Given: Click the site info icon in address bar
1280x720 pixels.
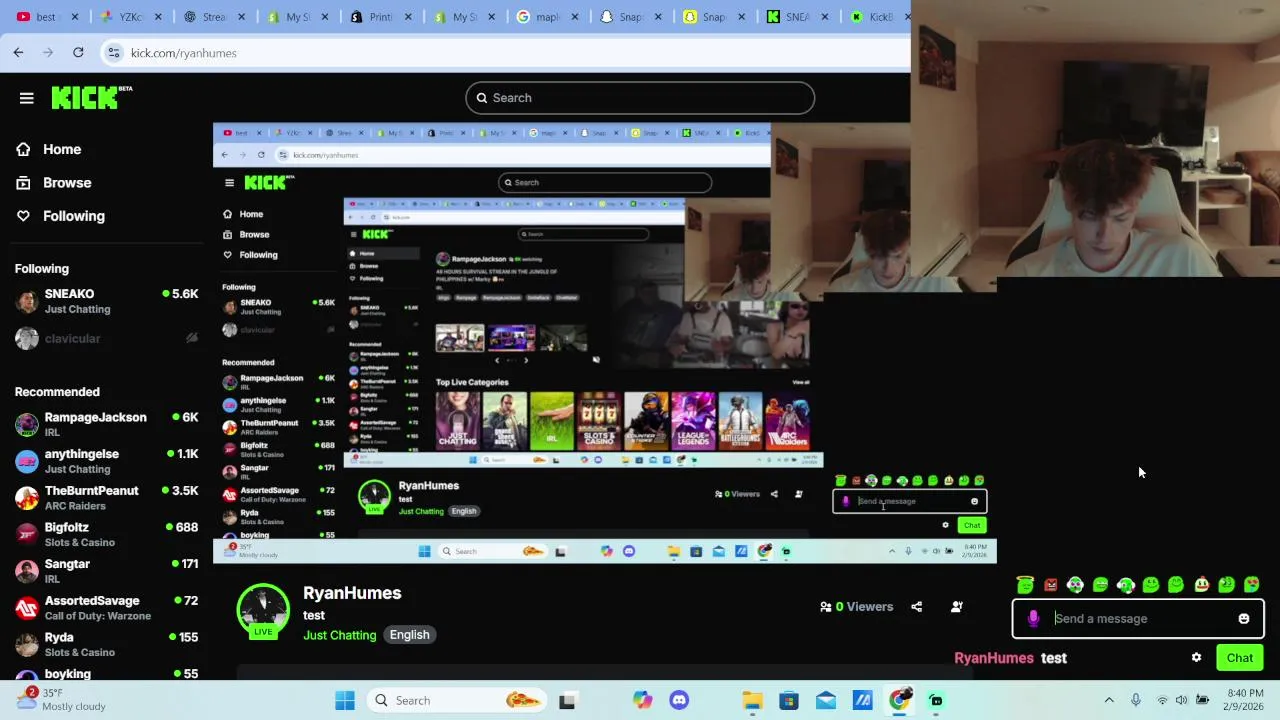Looking at the screenshot, I should 114,52.
